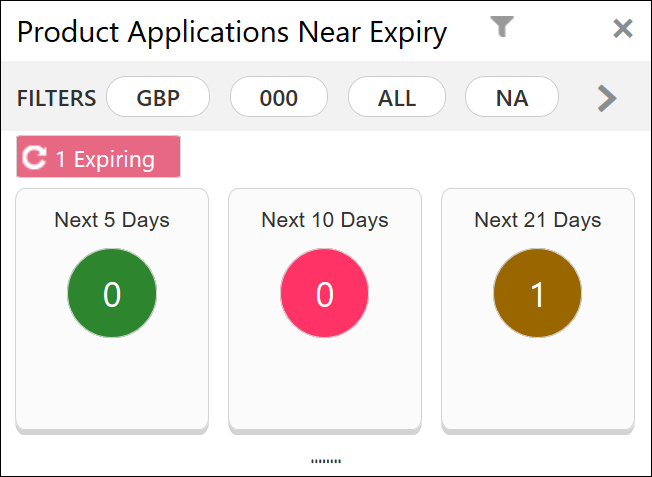Click the brown circle showing 1
The height and width of the screenshot is (477, 652).
(x=538, y=293)
